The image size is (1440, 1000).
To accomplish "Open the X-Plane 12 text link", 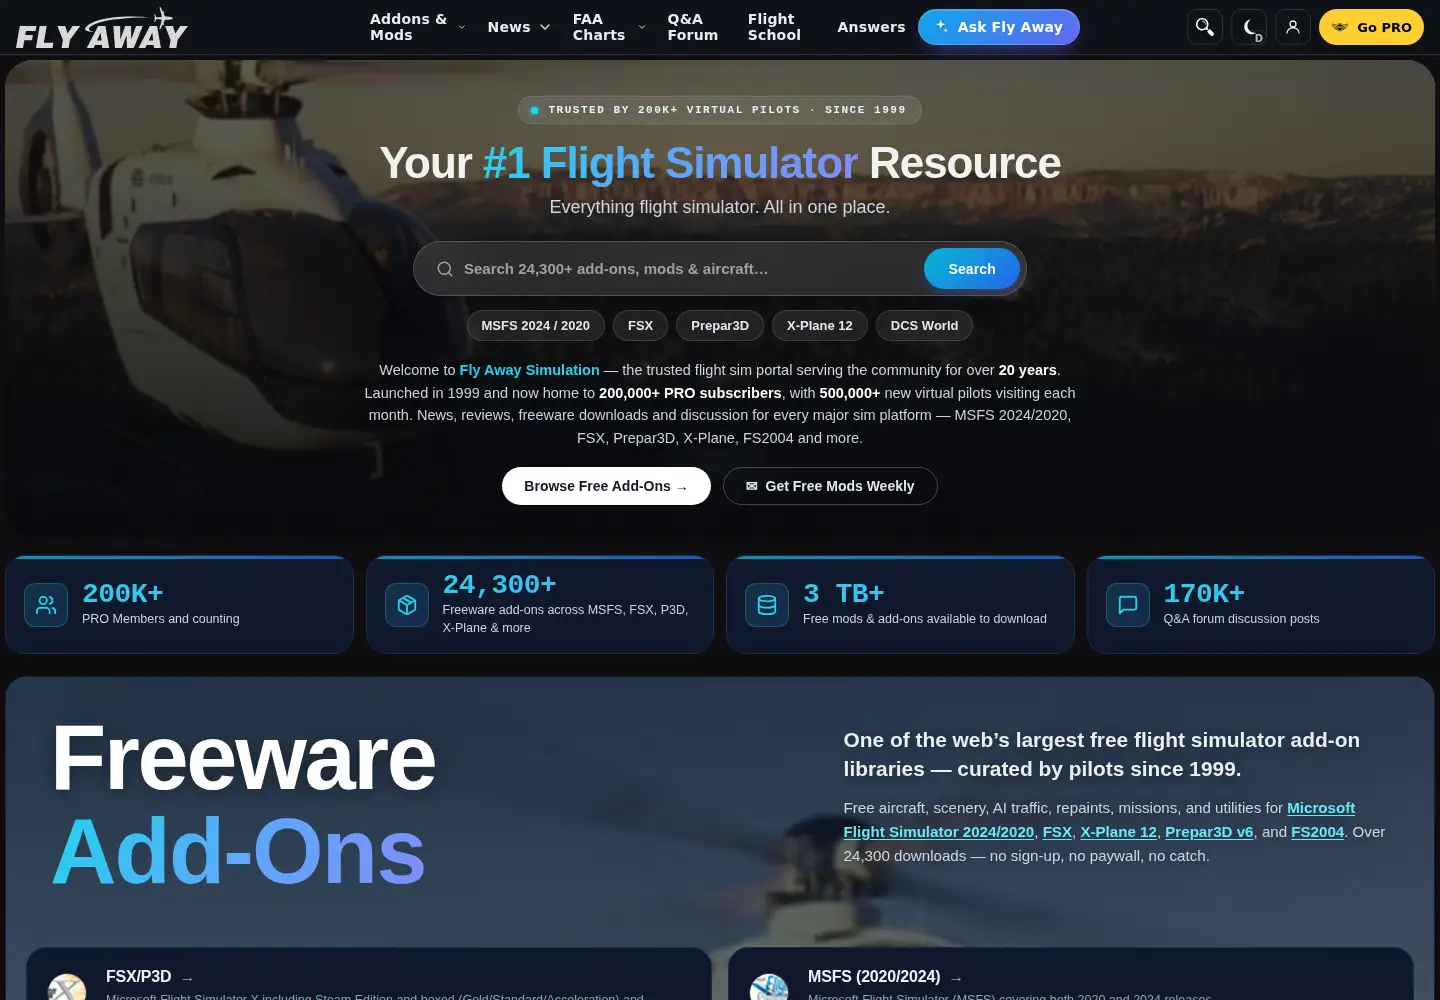I will pyautogui.click(x=1118, y=832).
